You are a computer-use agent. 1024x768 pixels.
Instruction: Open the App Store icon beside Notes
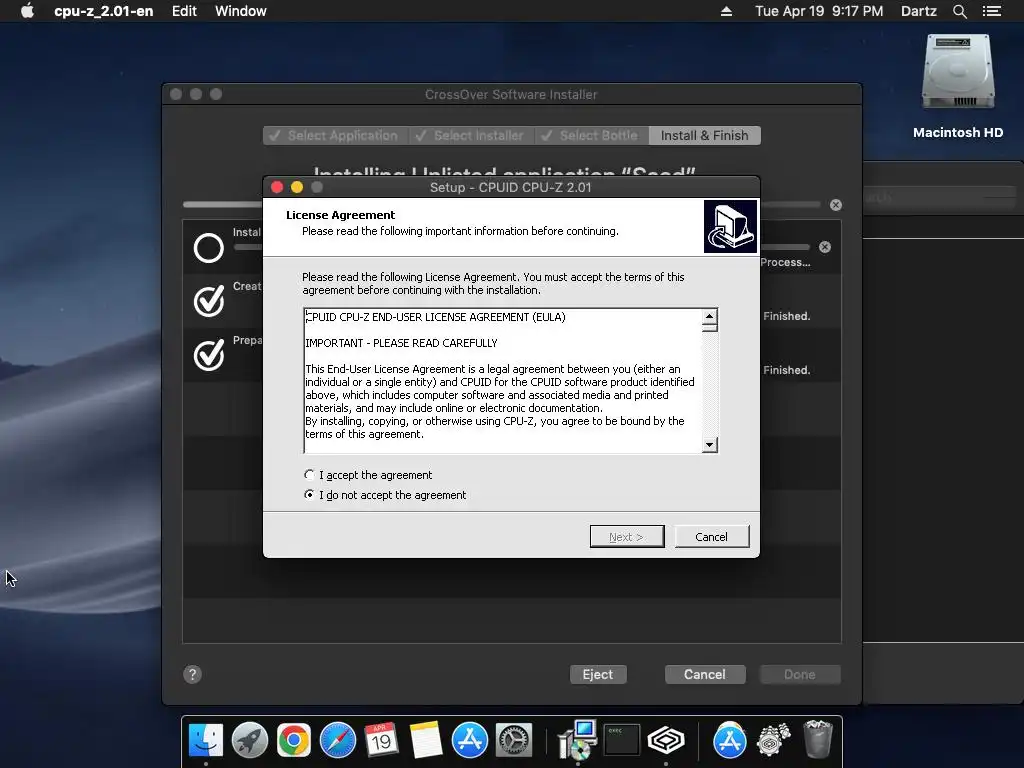(x=470, y=741)
